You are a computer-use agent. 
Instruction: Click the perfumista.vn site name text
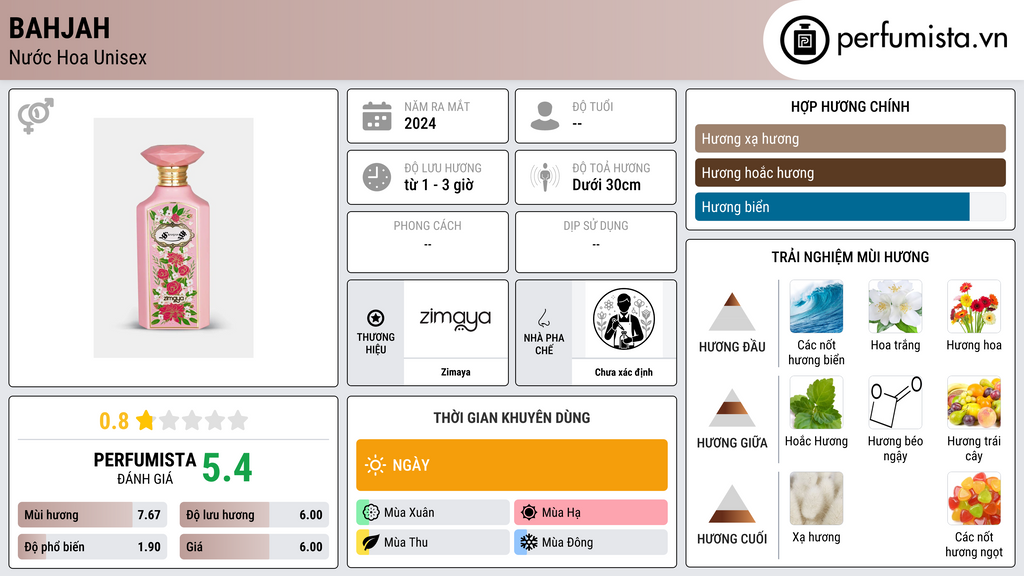(922, 38)
